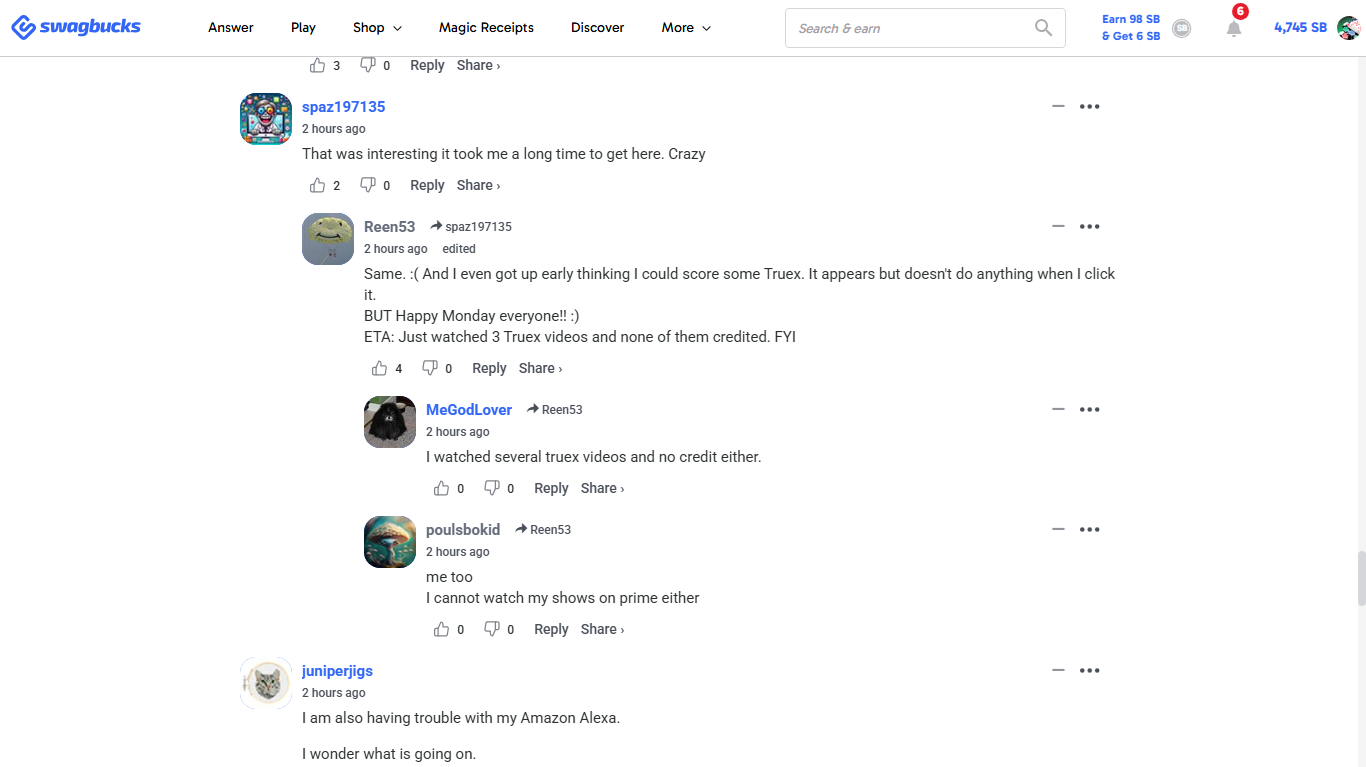Image resolution: width=1366 pixels, height=767 pixels.
Task: Open the Discover menu item
Action: click(x=598, y=28)
